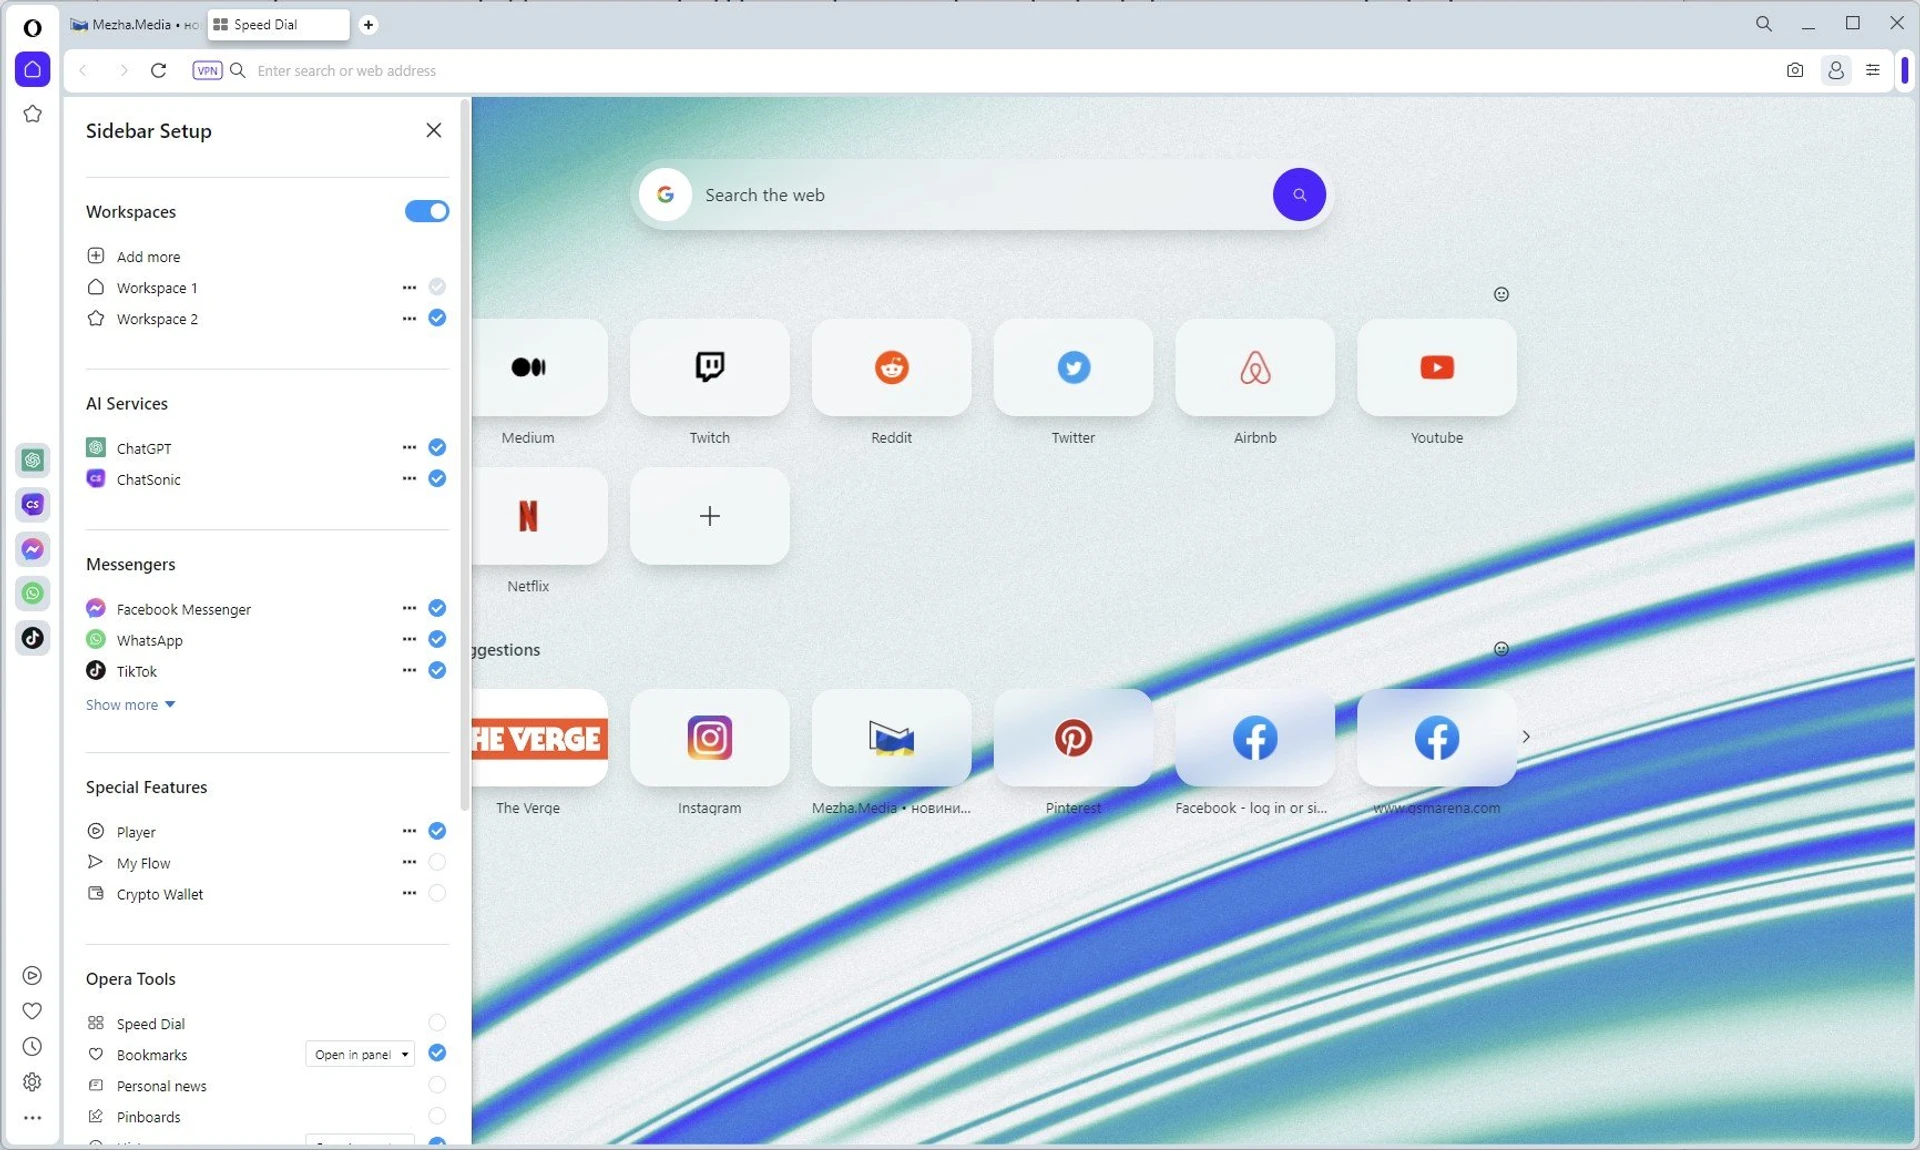Open the Opera menu logo
The image size is (1920, 1150).
[x=32, y=27]
